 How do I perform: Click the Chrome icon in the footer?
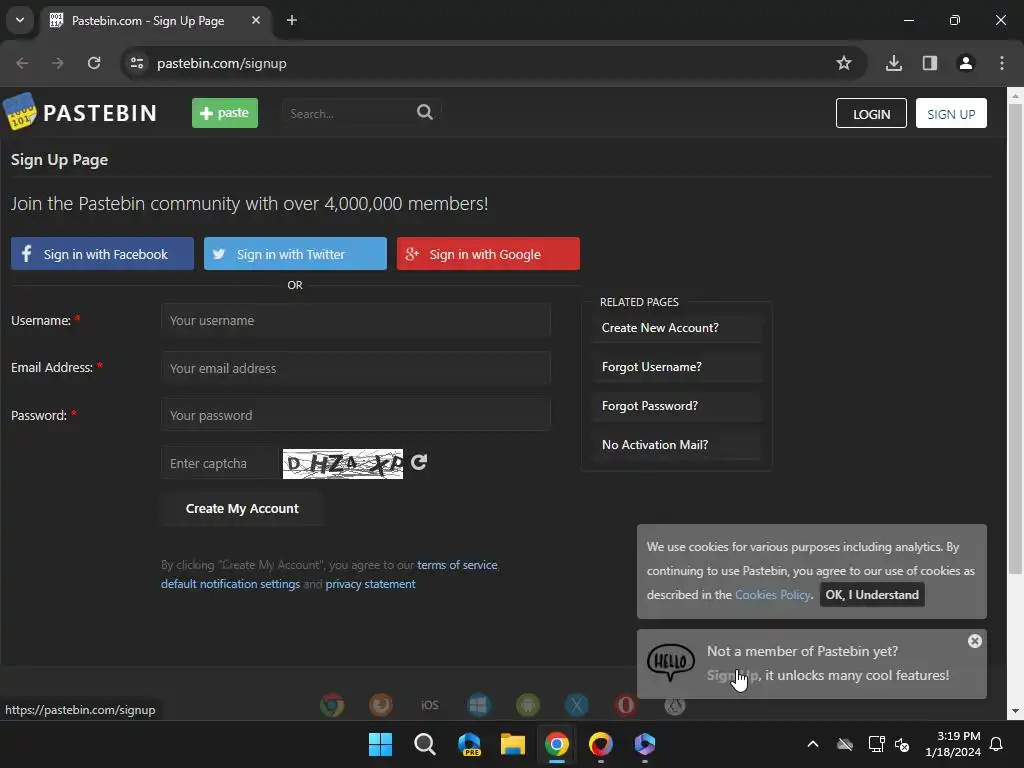[332, 705]
